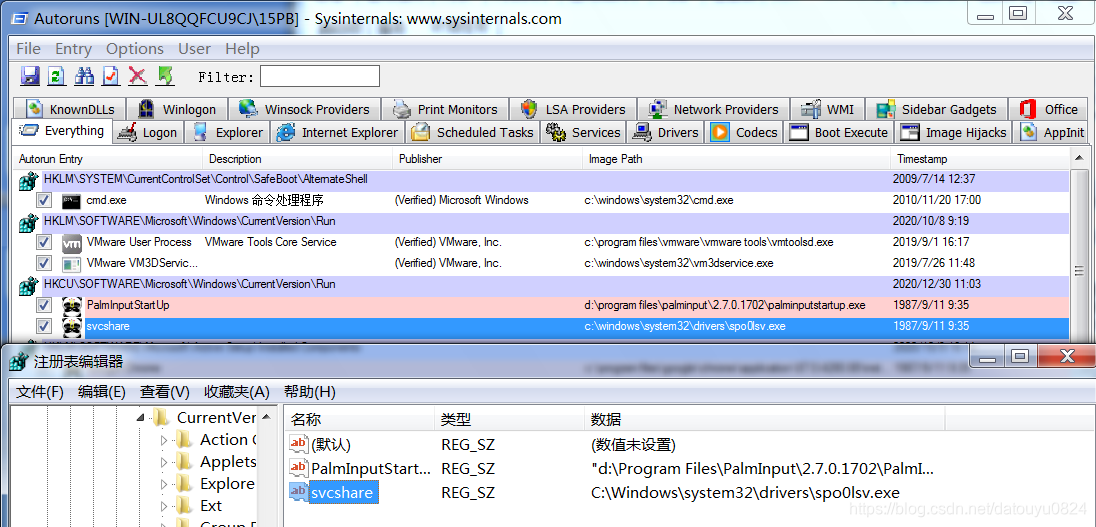This screenshot has height=527, width=1096.
Task: Uncheck the VMware User Process entry
Action: click(44, 243)
